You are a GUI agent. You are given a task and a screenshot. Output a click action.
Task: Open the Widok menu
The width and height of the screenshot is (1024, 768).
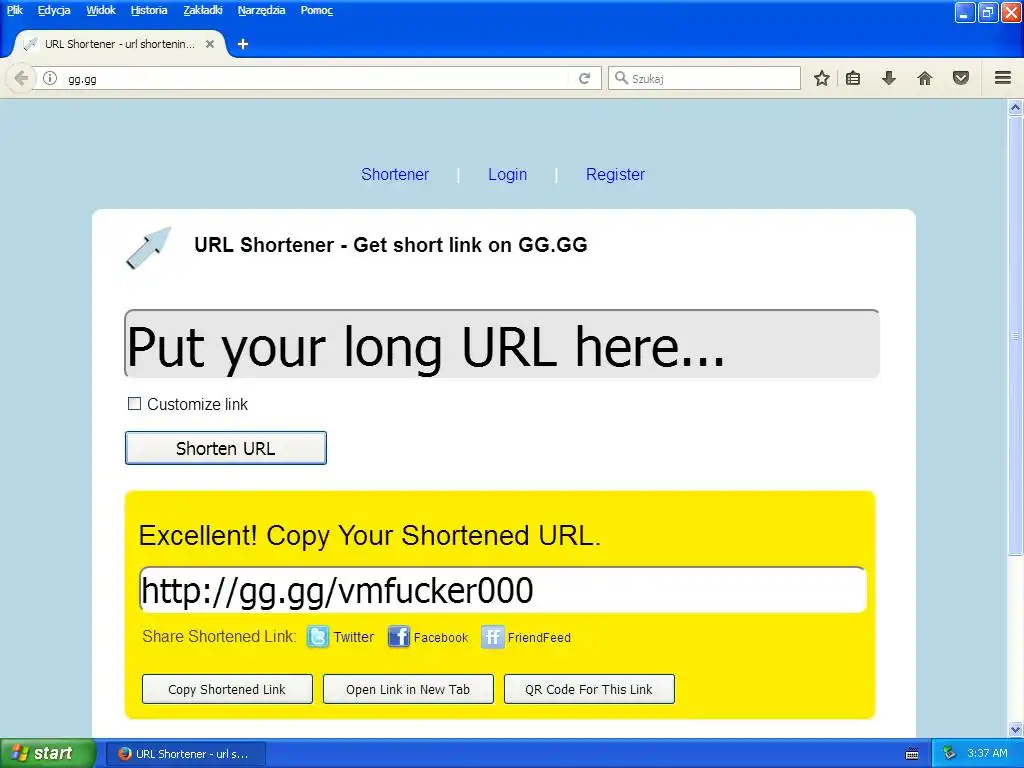pos(101,10)
